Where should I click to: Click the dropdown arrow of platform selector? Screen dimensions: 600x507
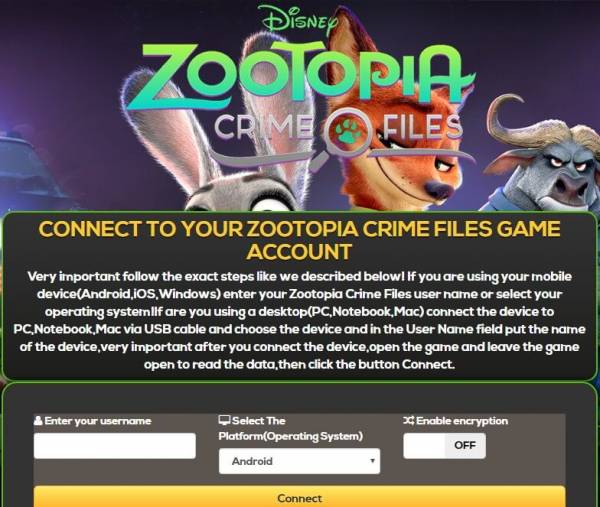[372, 461]
